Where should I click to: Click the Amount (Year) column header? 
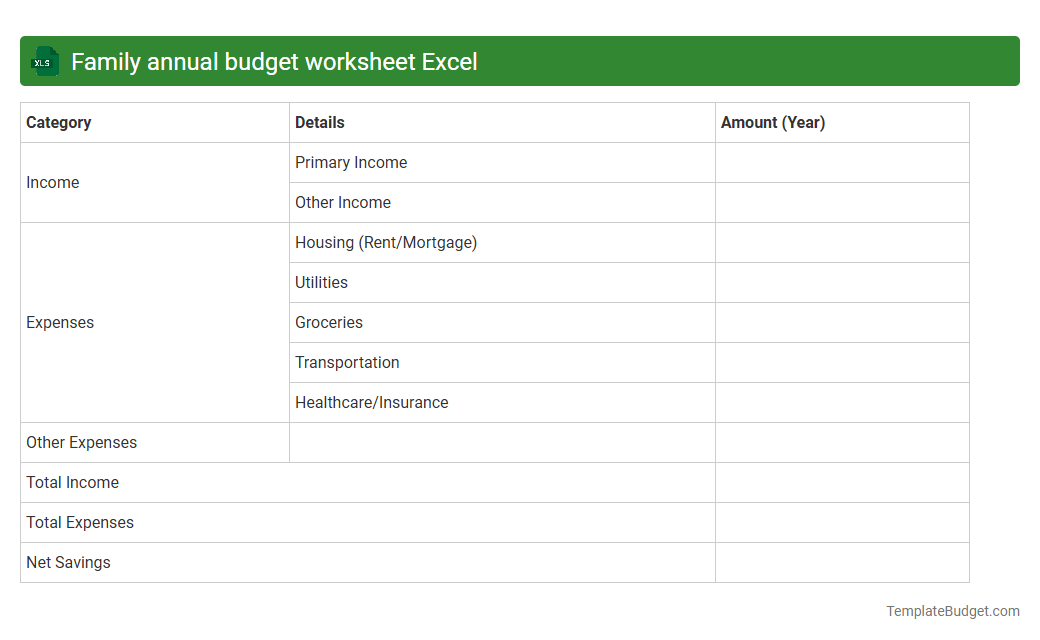(773, 122)
